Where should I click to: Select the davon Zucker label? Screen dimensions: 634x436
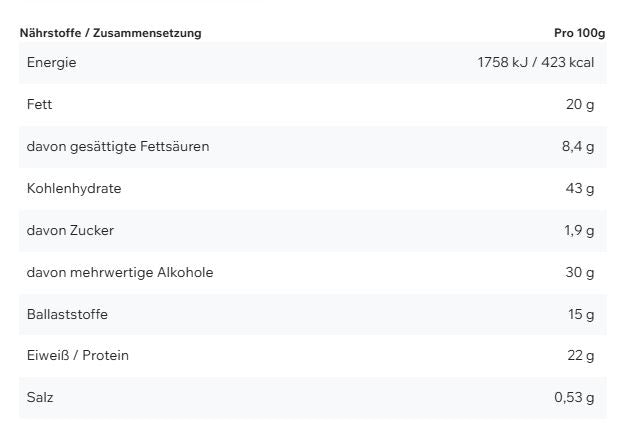click(x=70, y=231)
